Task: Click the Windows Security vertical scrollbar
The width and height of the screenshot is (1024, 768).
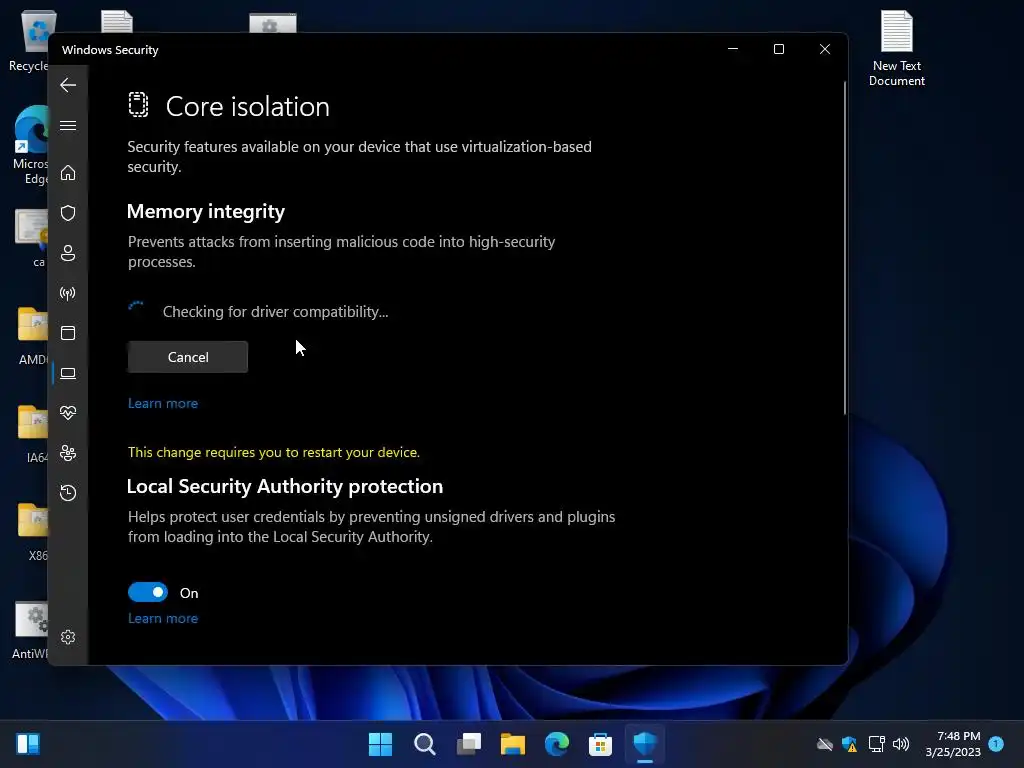Action: coord(844,248)
